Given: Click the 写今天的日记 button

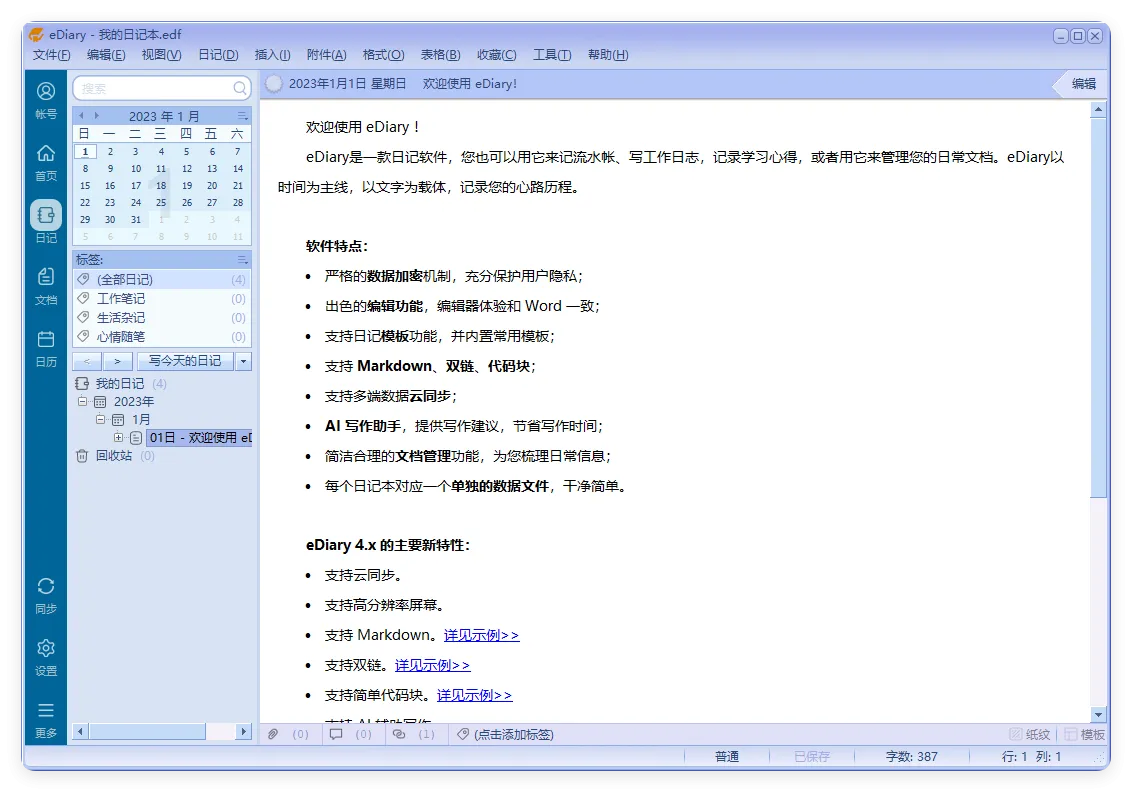Looking at the screenshot, I should click(x=185, y=361).
